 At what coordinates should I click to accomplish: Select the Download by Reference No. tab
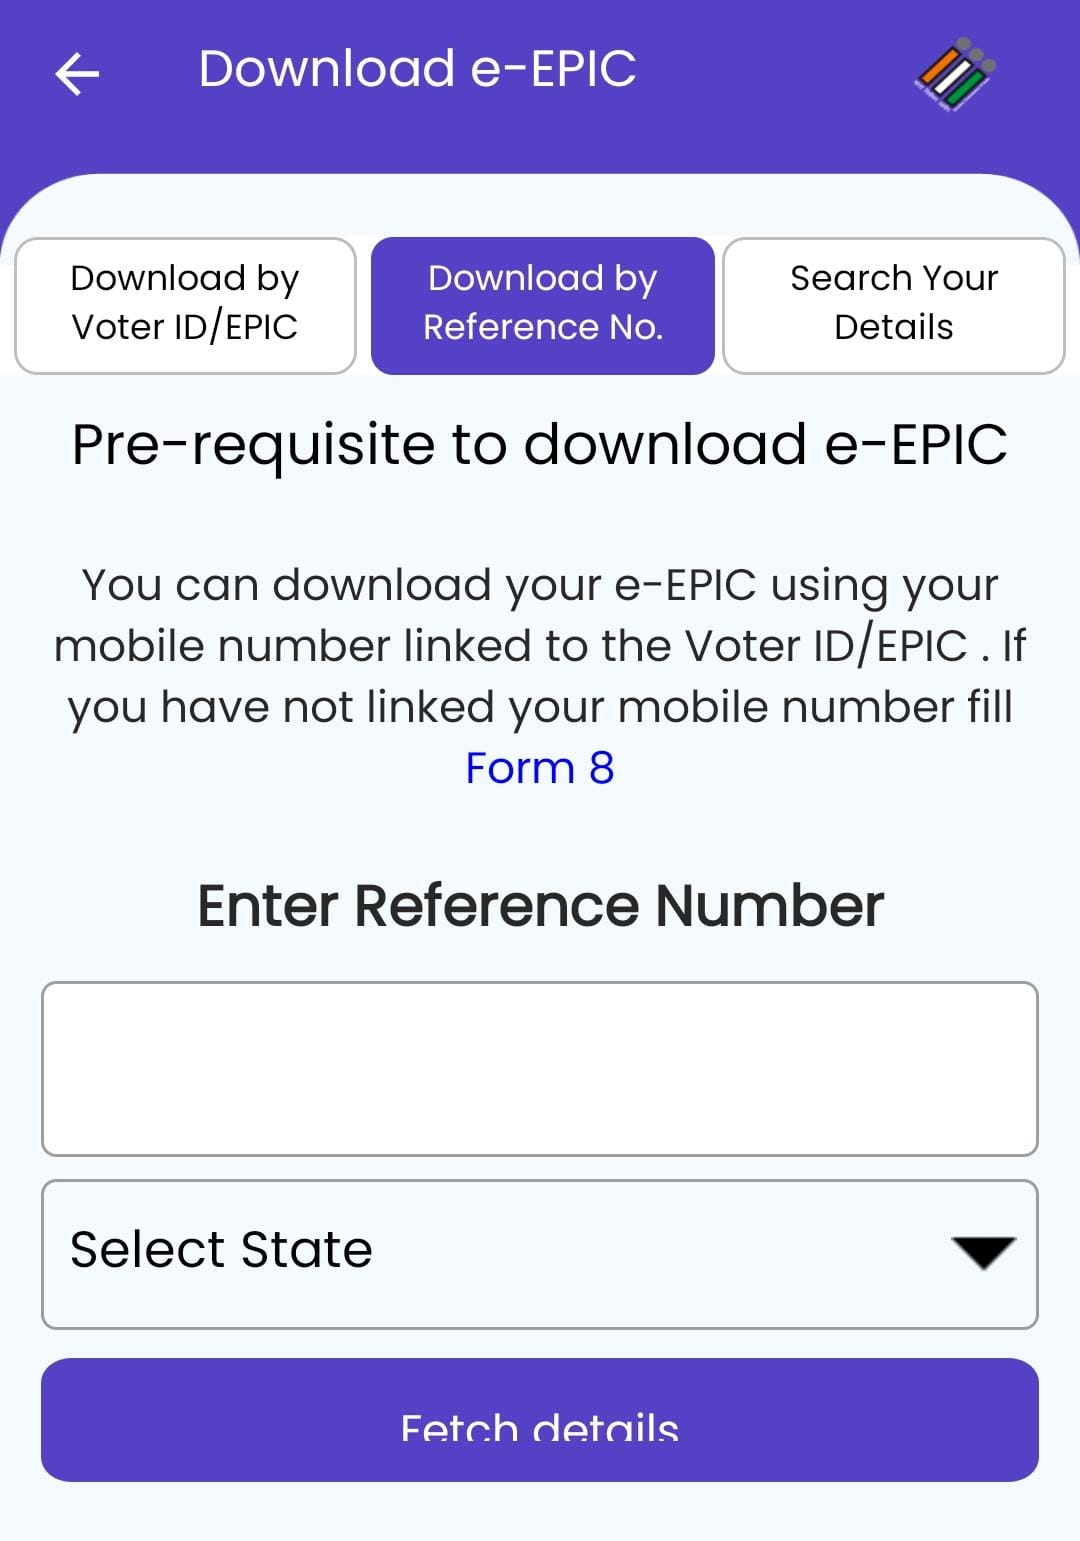(x=542, y=305)
